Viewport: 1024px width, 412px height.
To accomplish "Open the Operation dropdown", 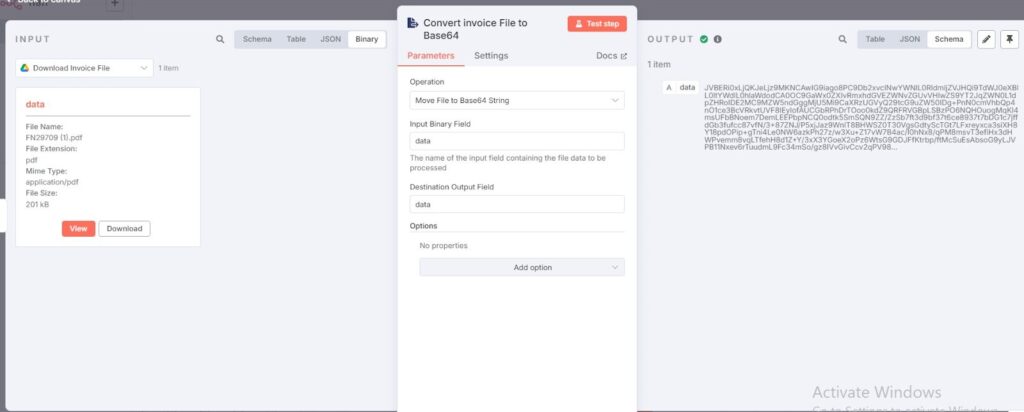I will pyautogui.click(x=517, y=101).
